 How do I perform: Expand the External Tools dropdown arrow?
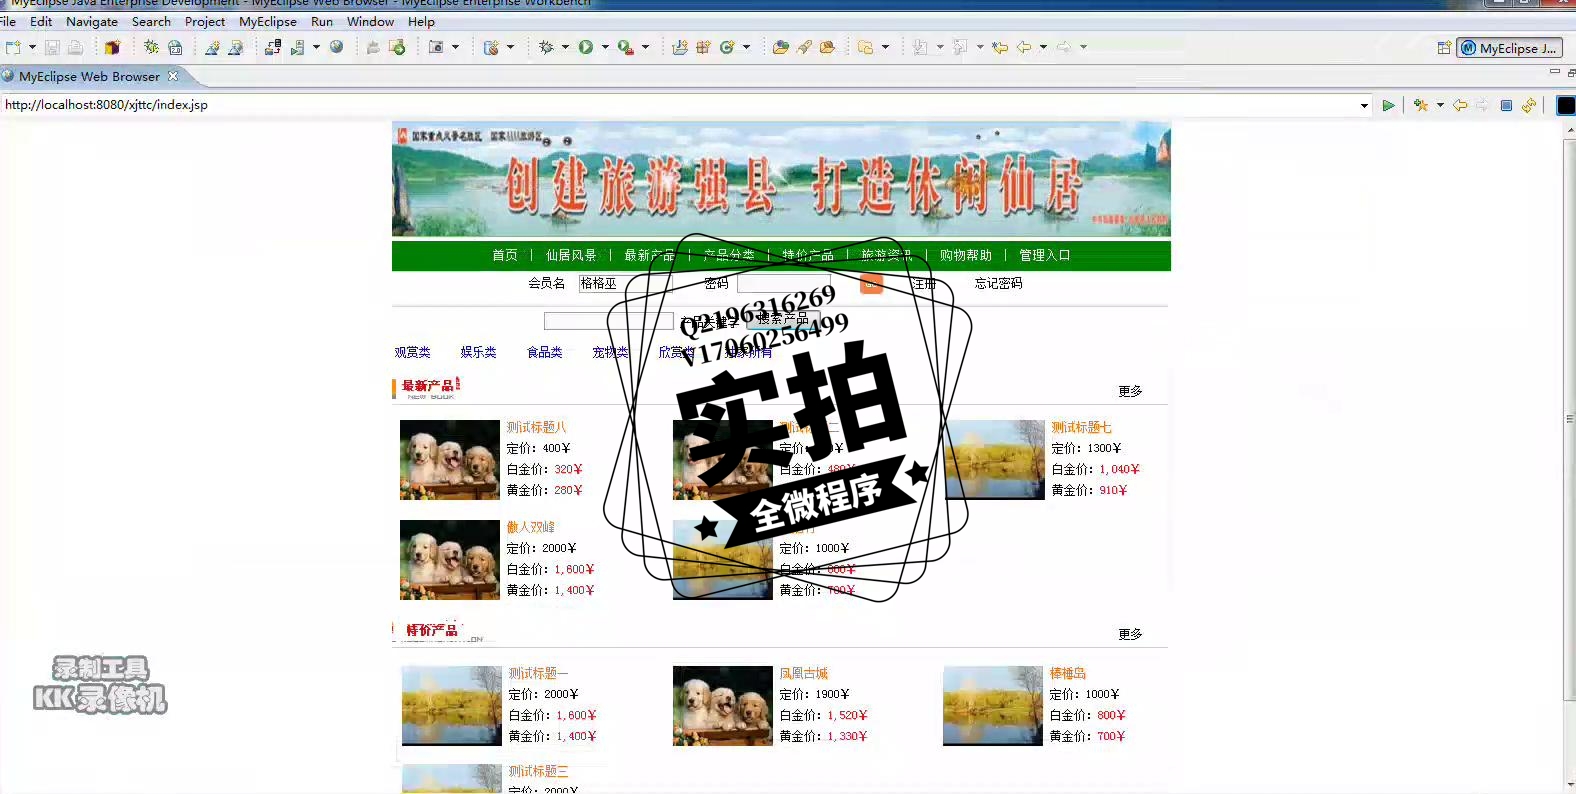click(645, 47)
